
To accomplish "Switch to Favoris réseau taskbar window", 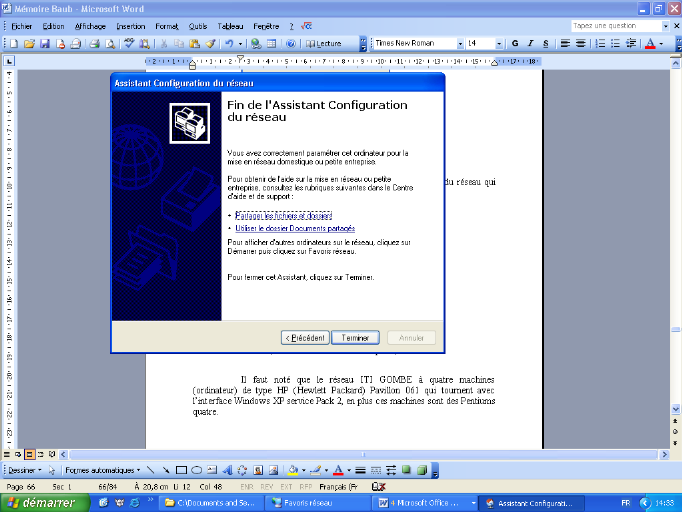I will (x=319, y=503).
